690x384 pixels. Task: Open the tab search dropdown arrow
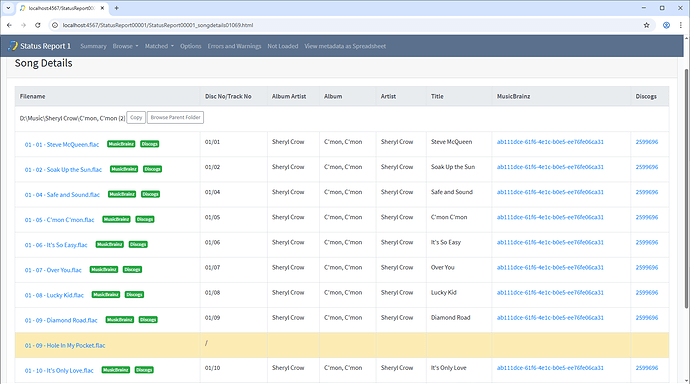click(x=8, y=8)
